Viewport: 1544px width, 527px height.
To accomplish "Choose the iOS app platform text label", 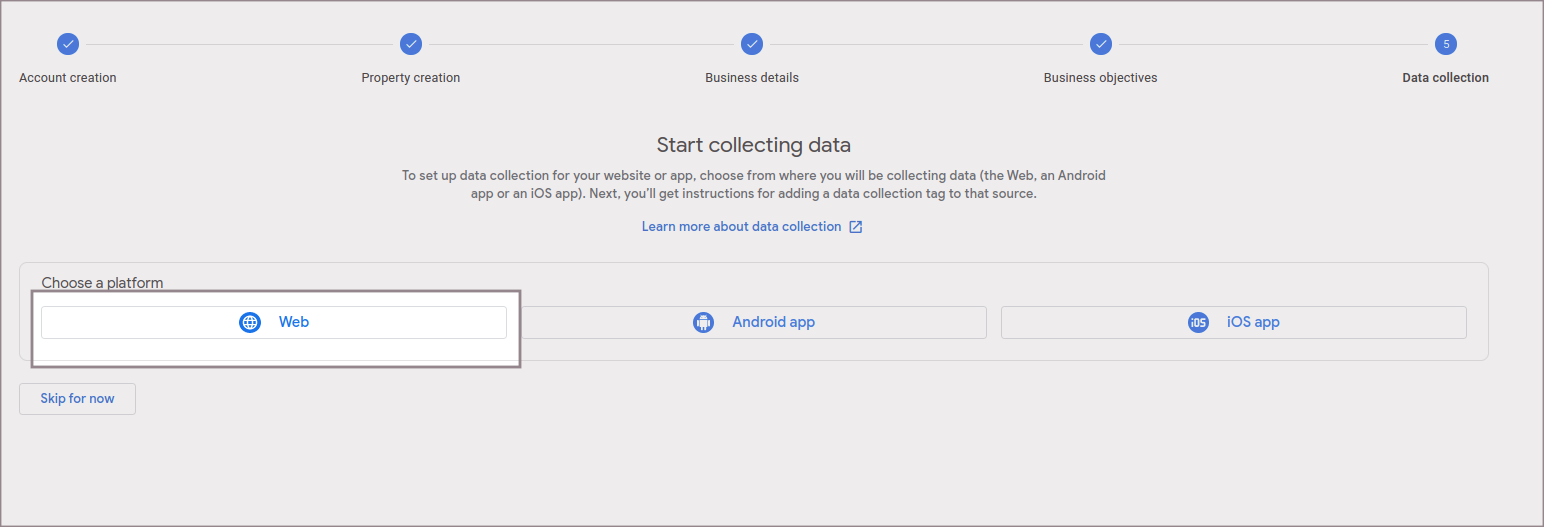I will pos(1253,322).
